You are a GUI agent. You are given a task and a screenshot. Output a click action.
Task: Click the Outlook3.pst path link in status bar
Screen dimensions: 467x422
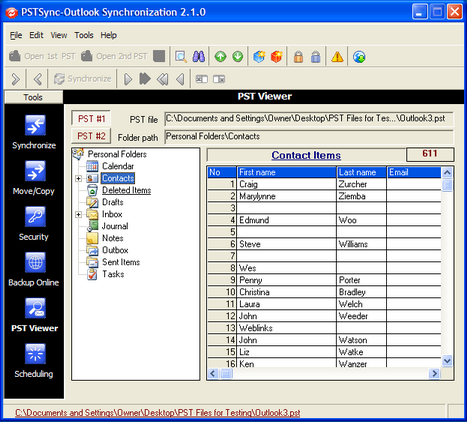158,413
